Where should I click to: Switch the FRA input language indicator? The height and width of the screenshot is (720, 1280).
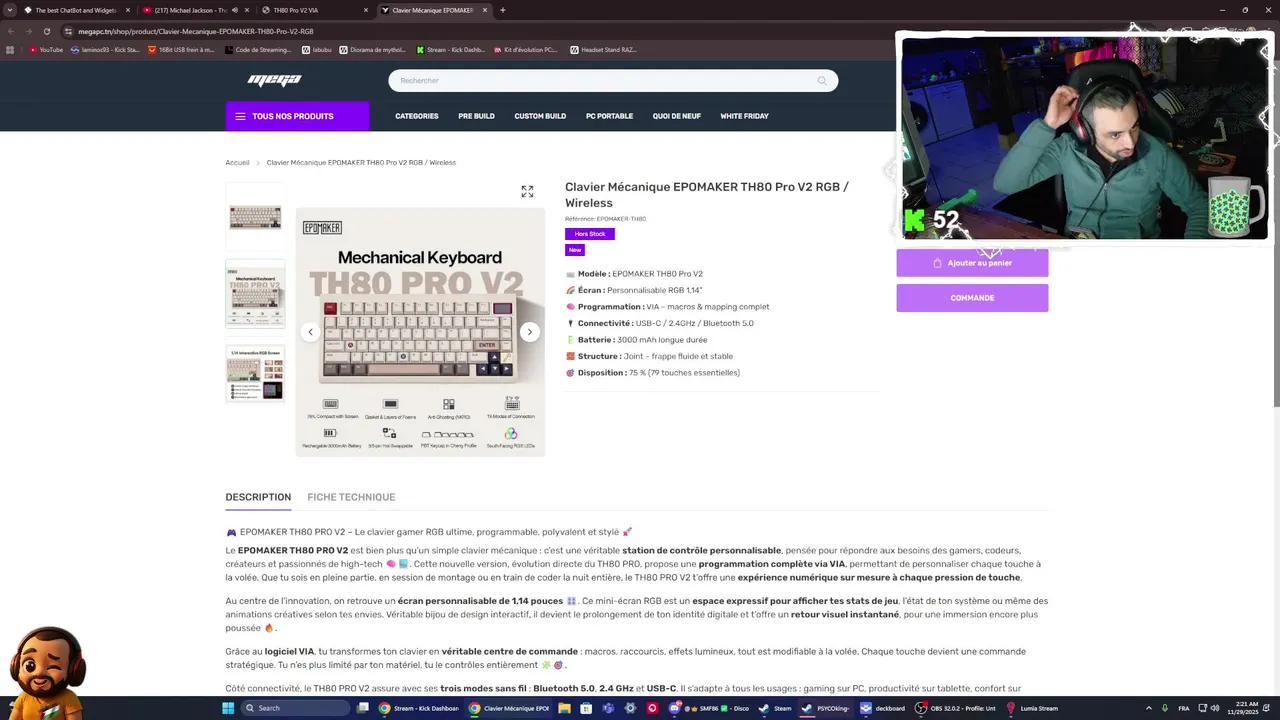click(x=1184, y=708)
